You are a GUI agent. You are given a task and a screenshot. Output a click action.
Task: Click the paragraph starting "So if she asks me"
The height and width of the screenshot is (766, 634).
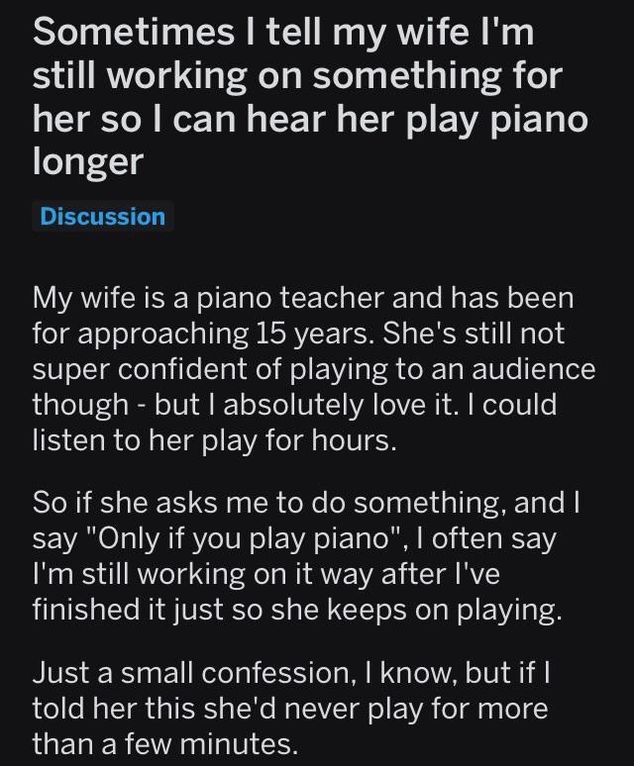coord(306,556)
